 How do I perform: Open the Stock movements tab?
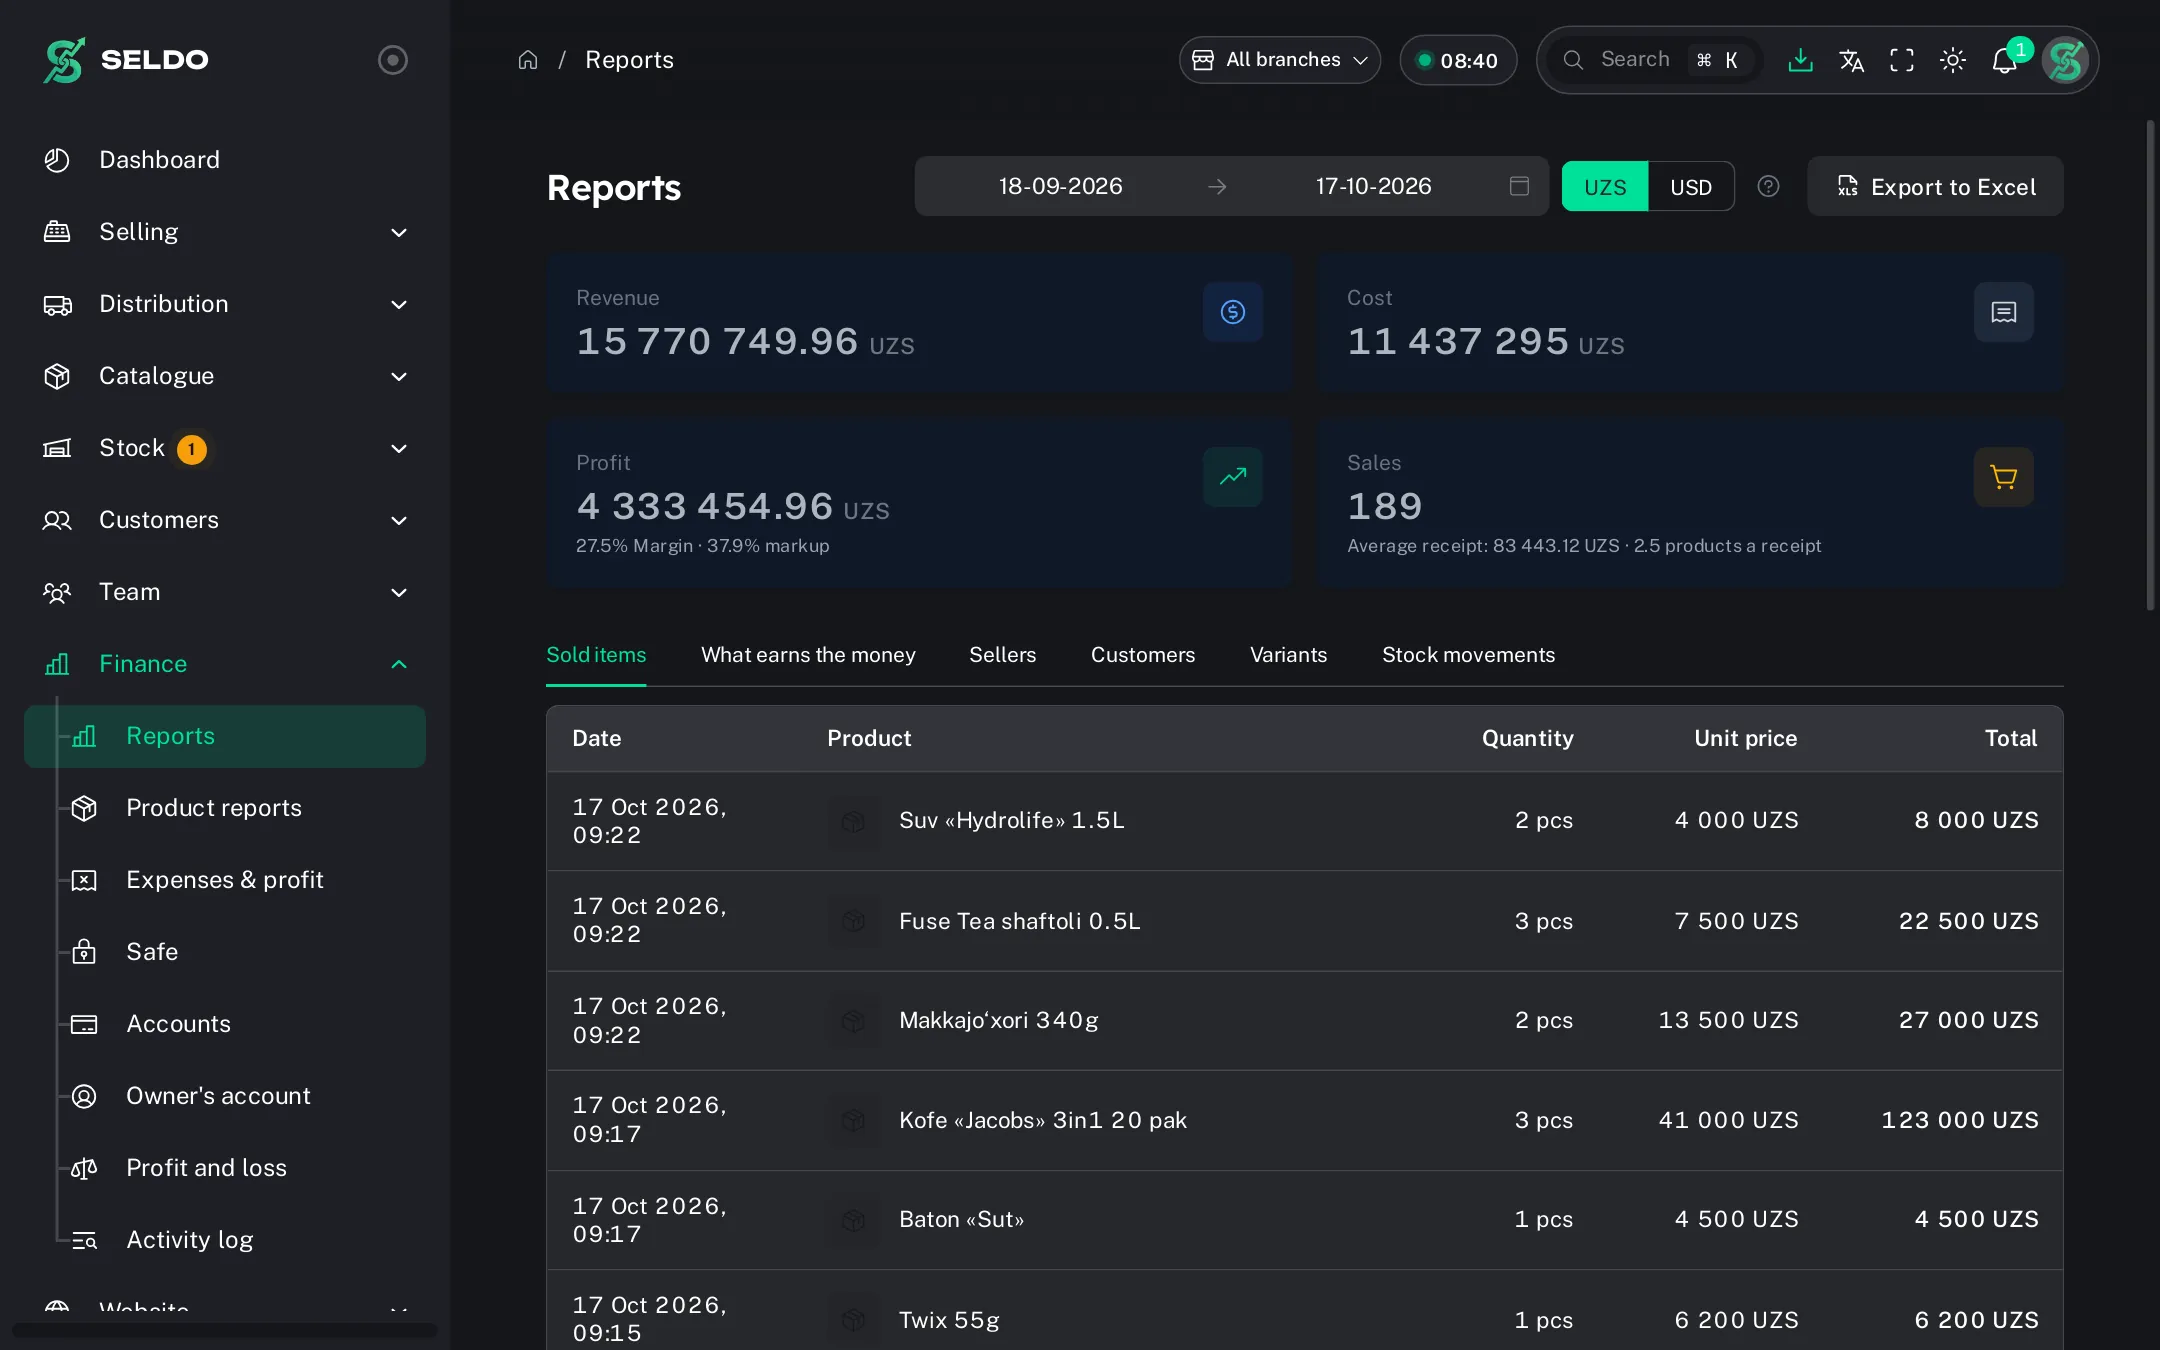tap(1468, 655)
